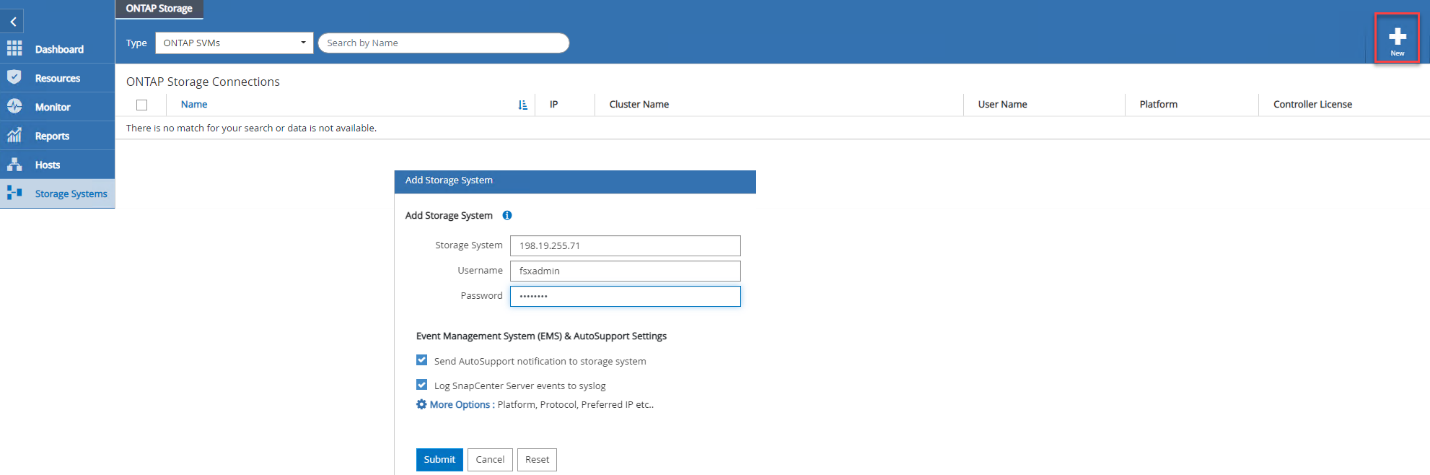Open Dashboard from the sidebar

pos(58,49)
